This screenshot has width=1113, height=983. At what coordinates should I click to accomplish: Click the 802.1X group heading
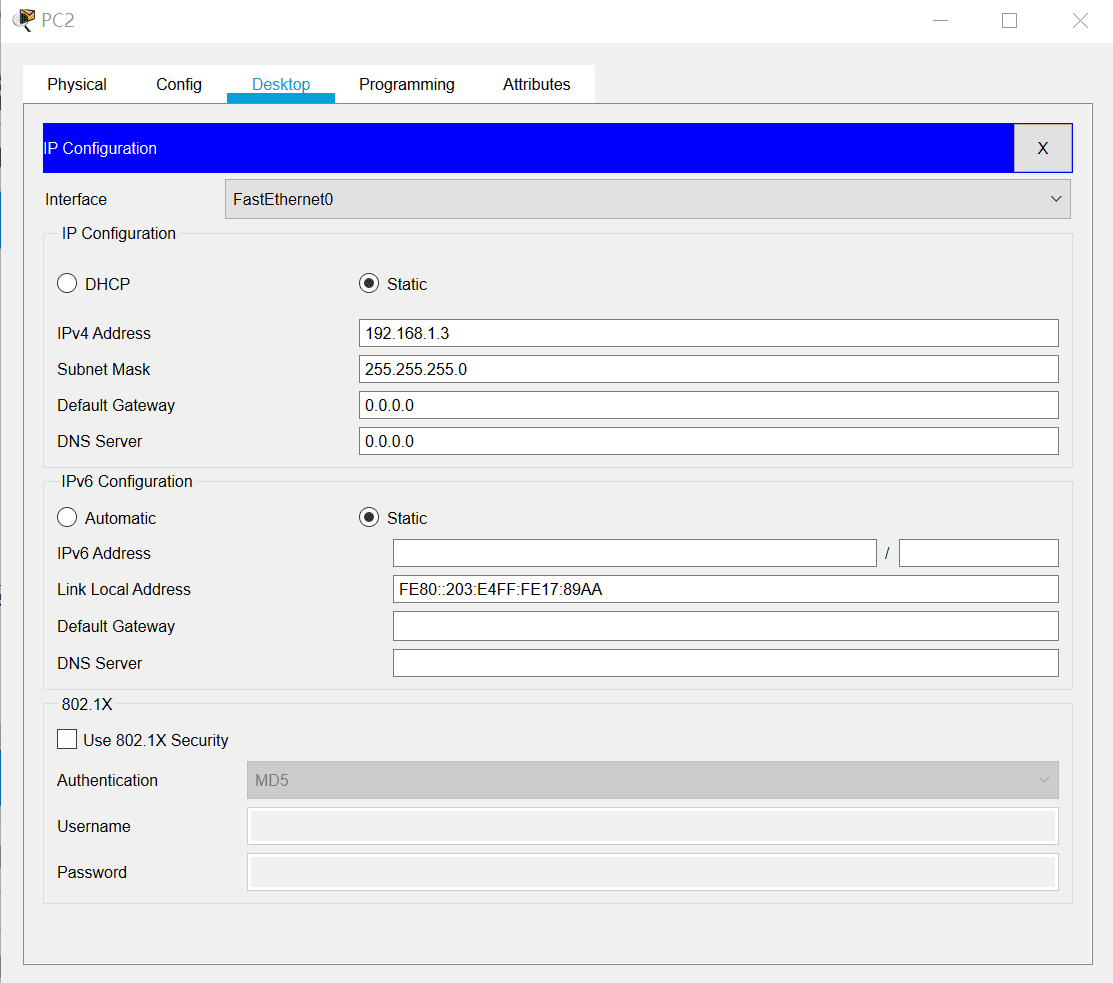pyautogui.click(x=87, y=704)
